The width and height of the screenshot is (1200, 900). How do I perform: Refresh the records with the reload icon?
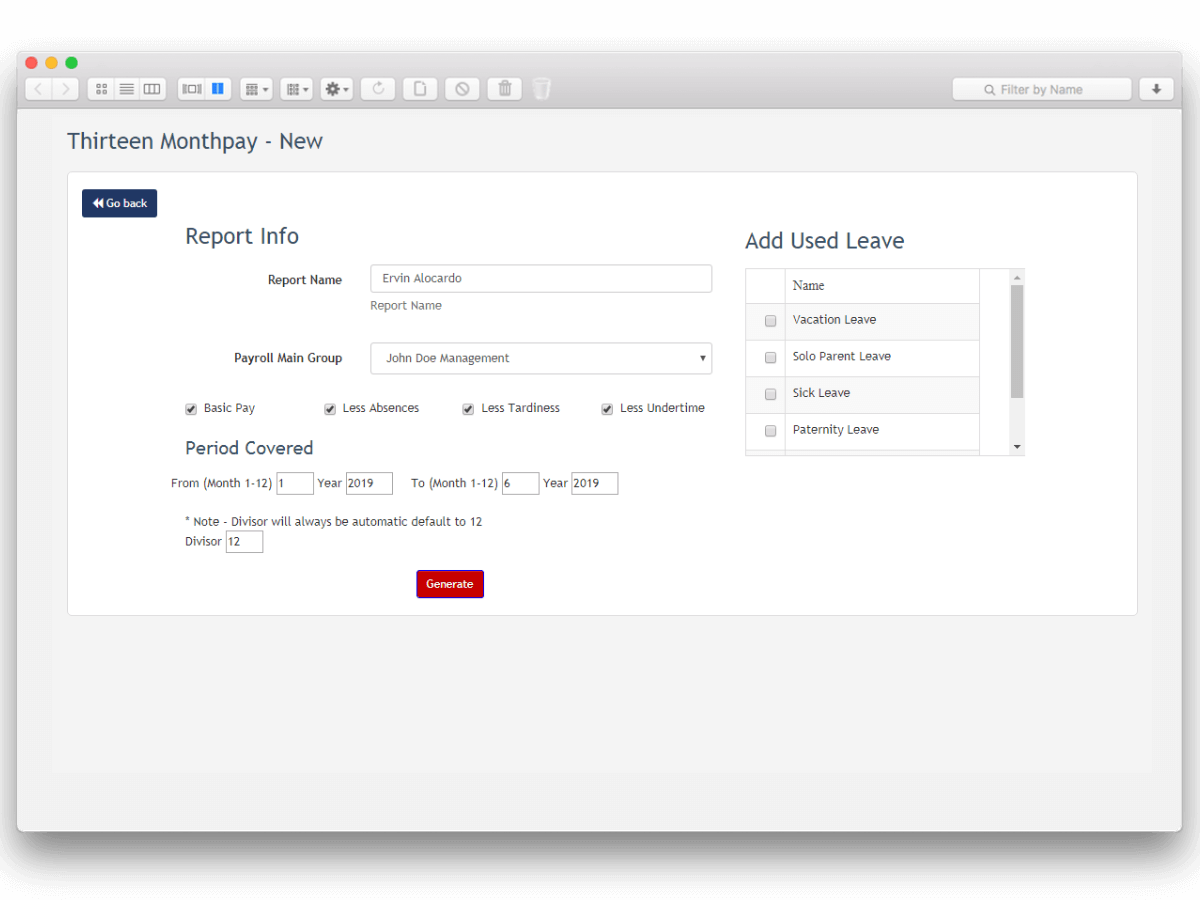click(x=378, y=88)
